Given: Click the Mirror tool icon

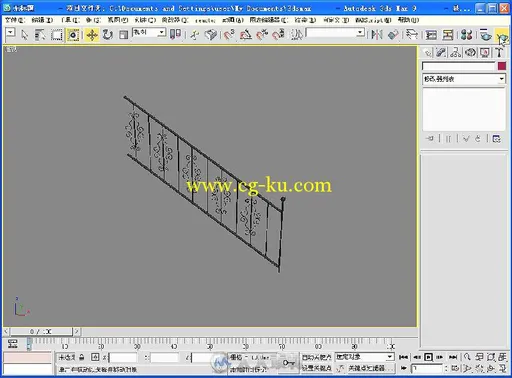Looking at the screenshot, I should [x=377, y=35].
